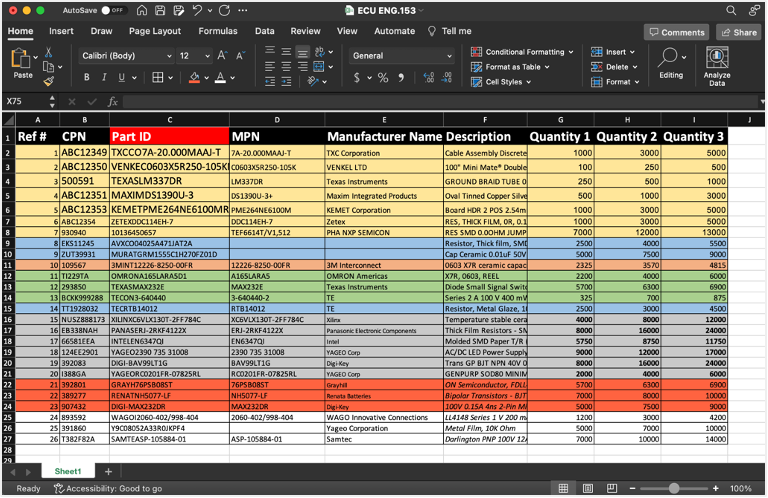Click the Name Box showing X75
The width and height of the screenshot is (768, 498).
(29, 101)
